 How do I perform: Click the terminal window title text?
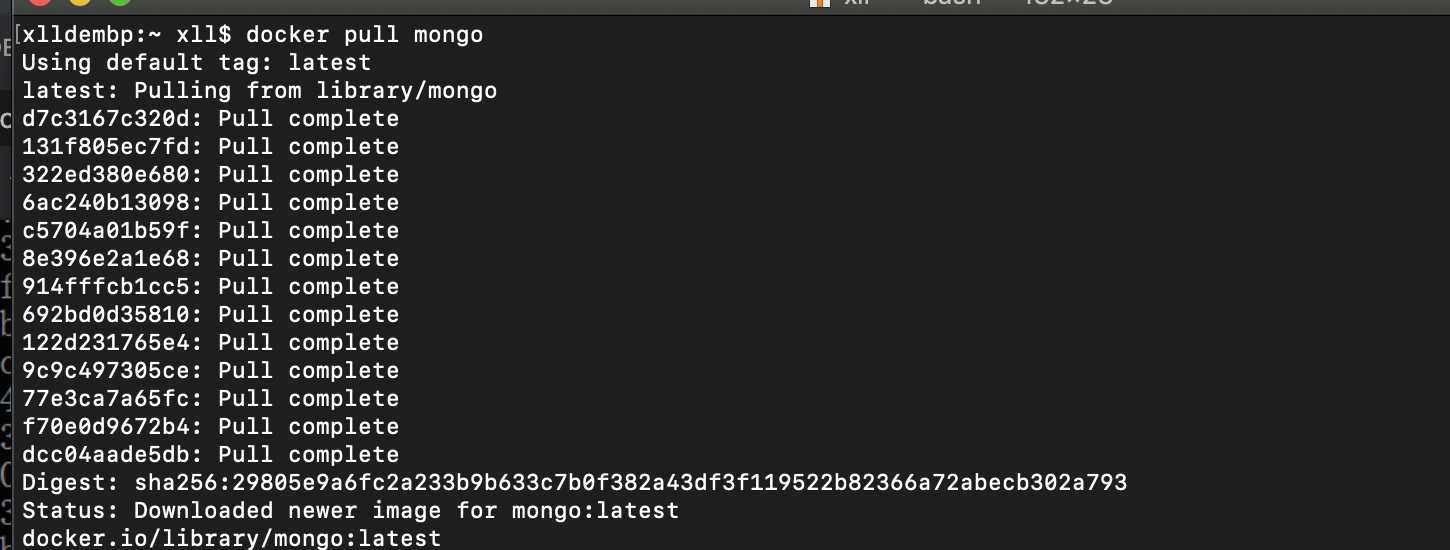(x=980, y=3)
